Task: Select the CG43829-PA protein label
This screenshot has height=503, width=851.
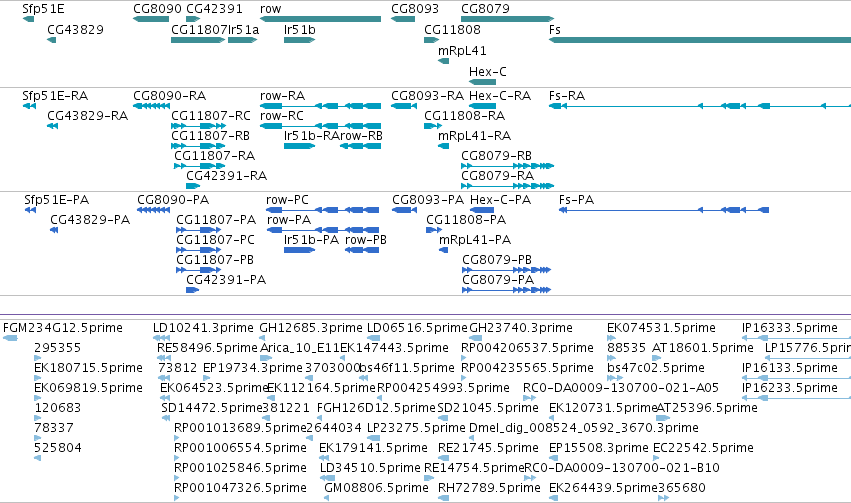Action: (x=90, y=220)
